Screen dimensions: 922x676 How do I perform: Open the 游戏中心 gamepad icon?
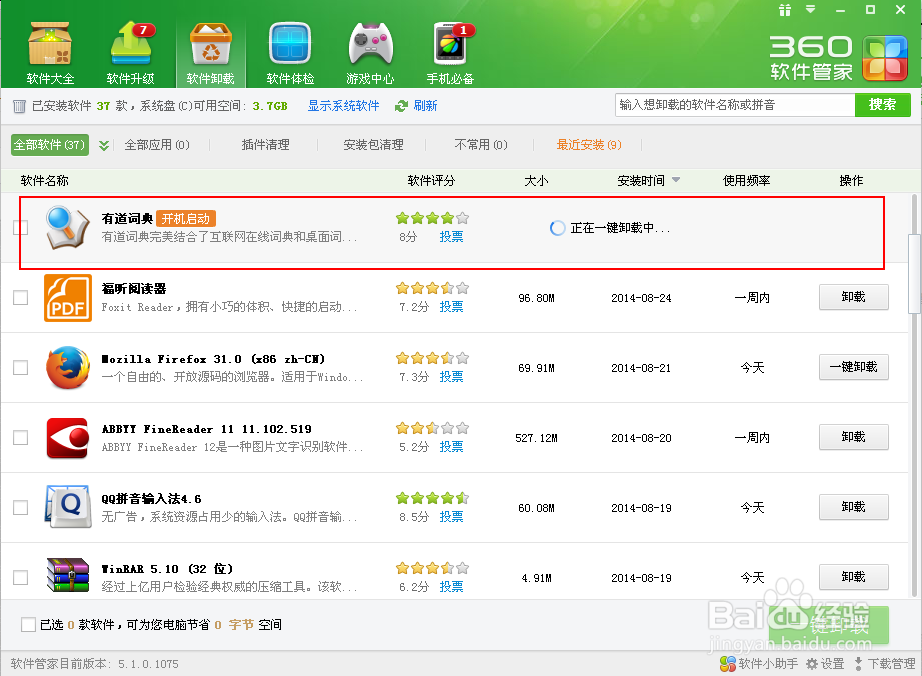coord(370,45)
